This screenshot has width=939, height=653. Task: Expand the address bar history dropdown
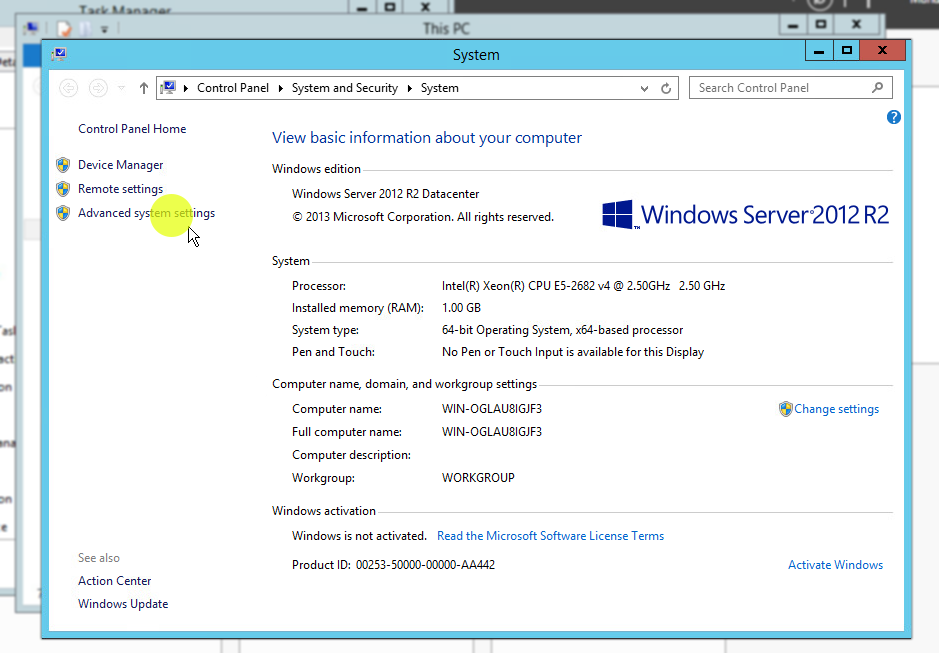point(645,88)
